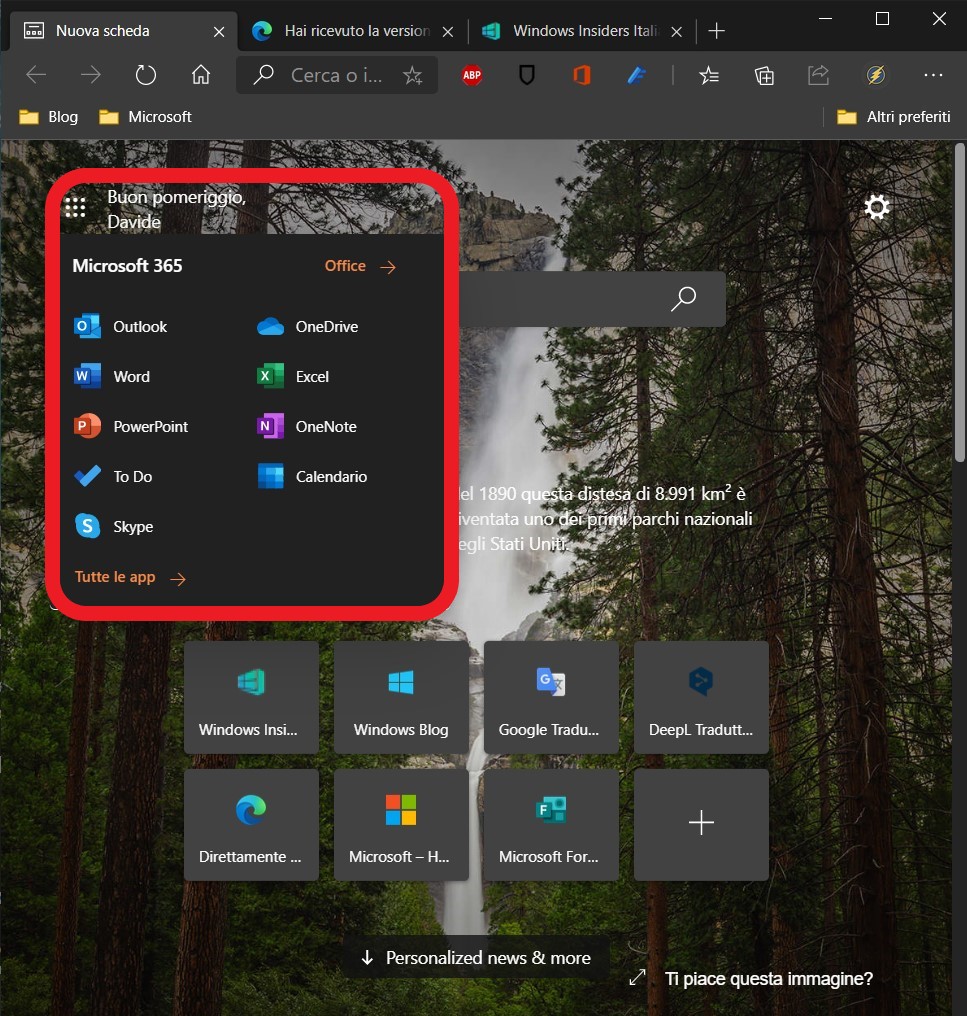
Task: Open the Microsoft Forms quick link tile
Action: [551, 825]
